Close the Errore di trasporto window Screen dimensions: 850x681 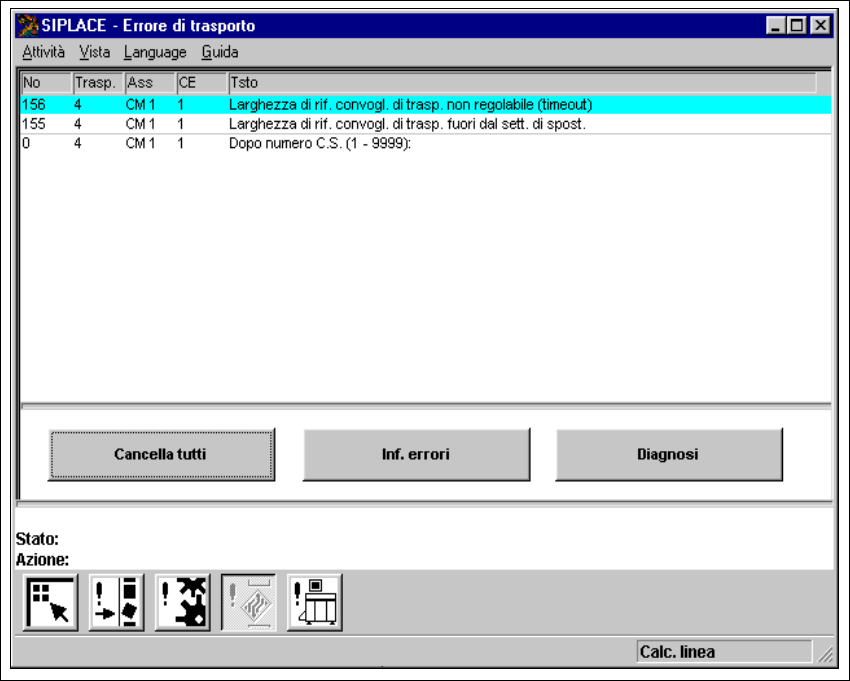[821, 25]
